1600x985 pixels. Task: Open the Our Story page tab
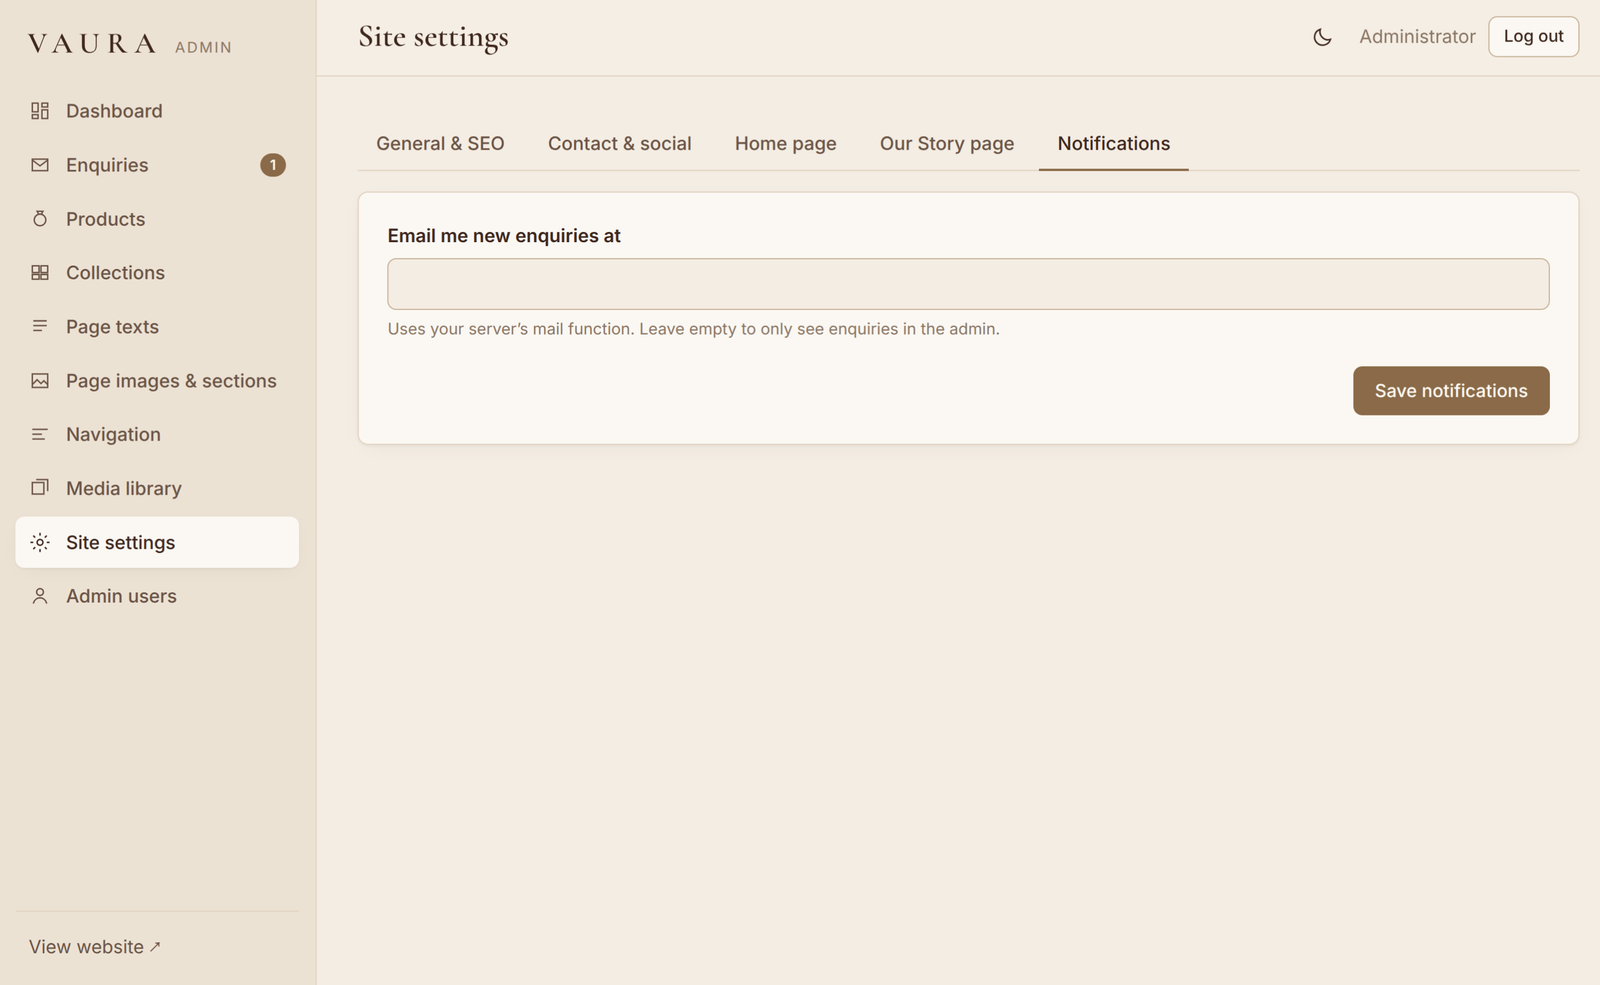click(947, 144)
